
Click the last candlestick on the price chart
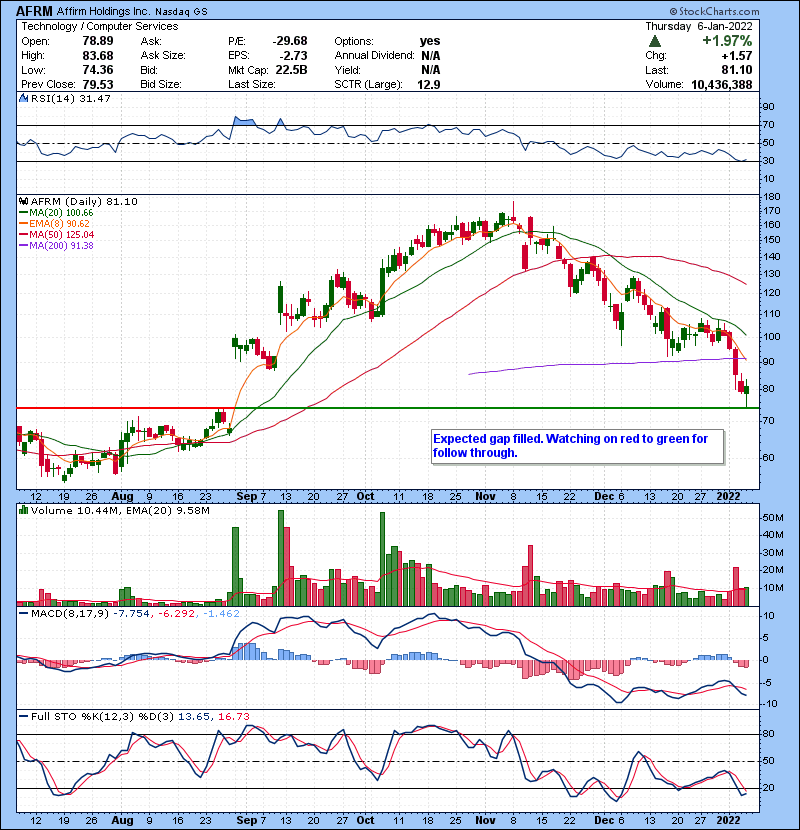point(747,392)
